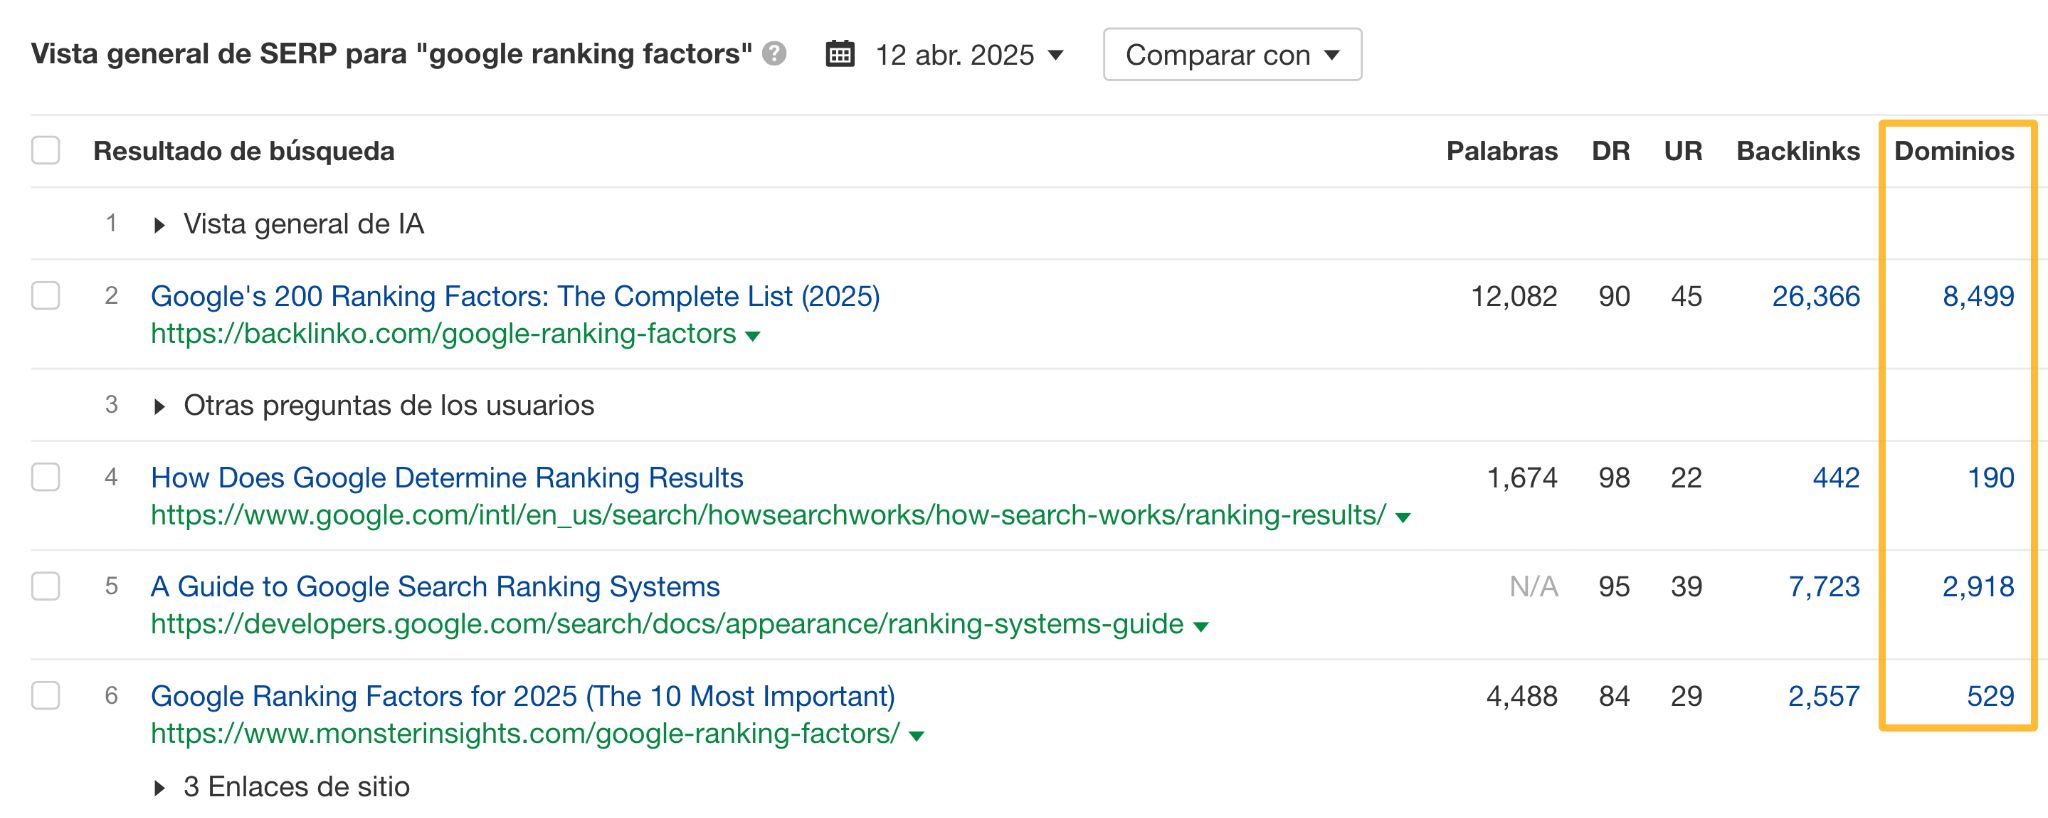
Task: Click the 8,499 domains value for backlinko
Action: click(x=1979, y=296)
